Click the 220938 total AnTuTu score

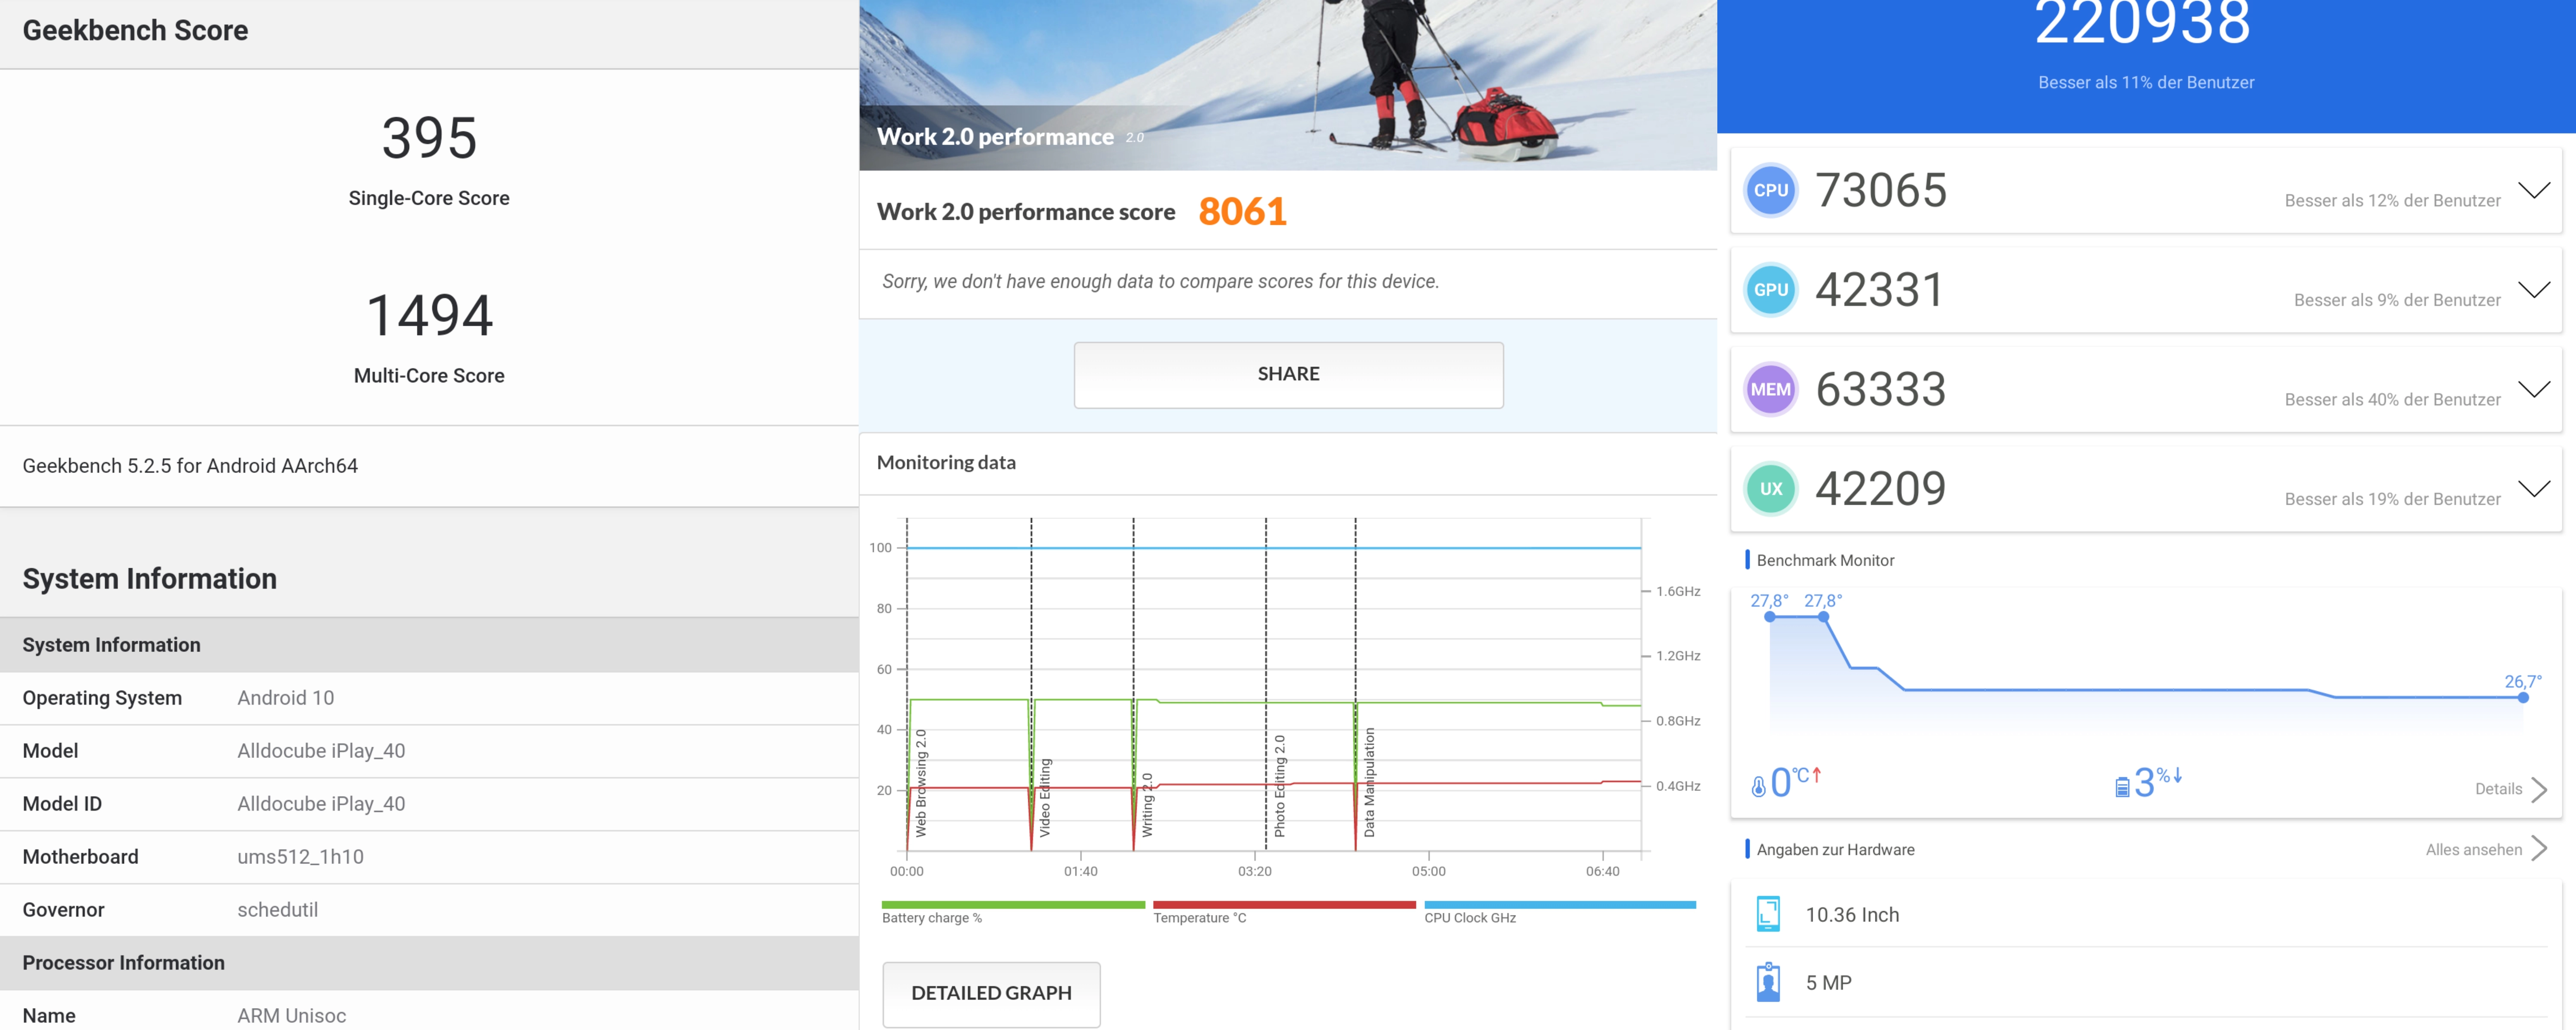click(2143, 22)
